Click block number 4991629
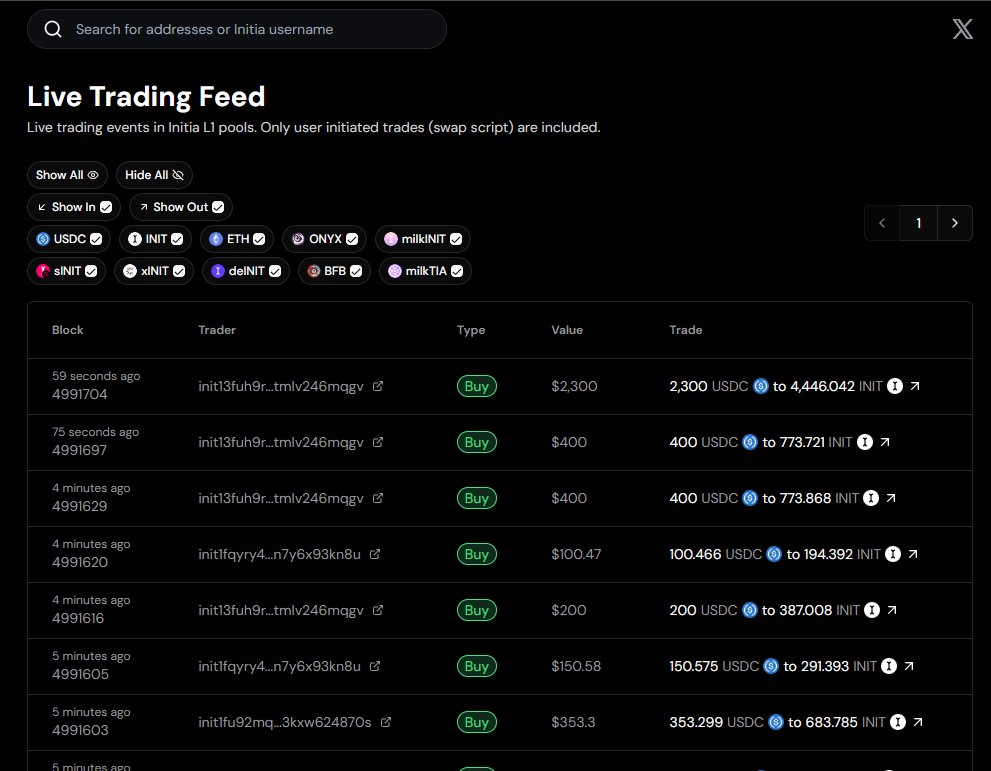Image resolution: width=991 pixels, height=771 pixels. (80, 506)
